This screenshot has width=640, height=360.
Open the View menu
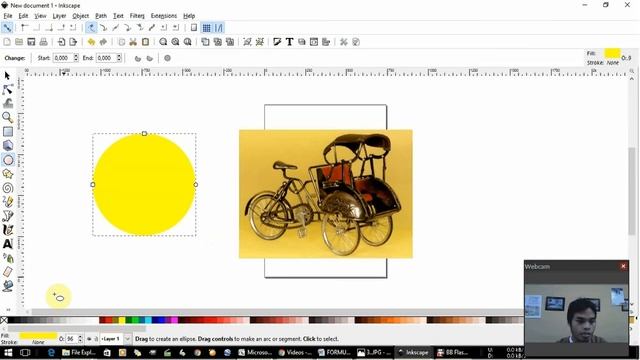[x=40, y=16]
